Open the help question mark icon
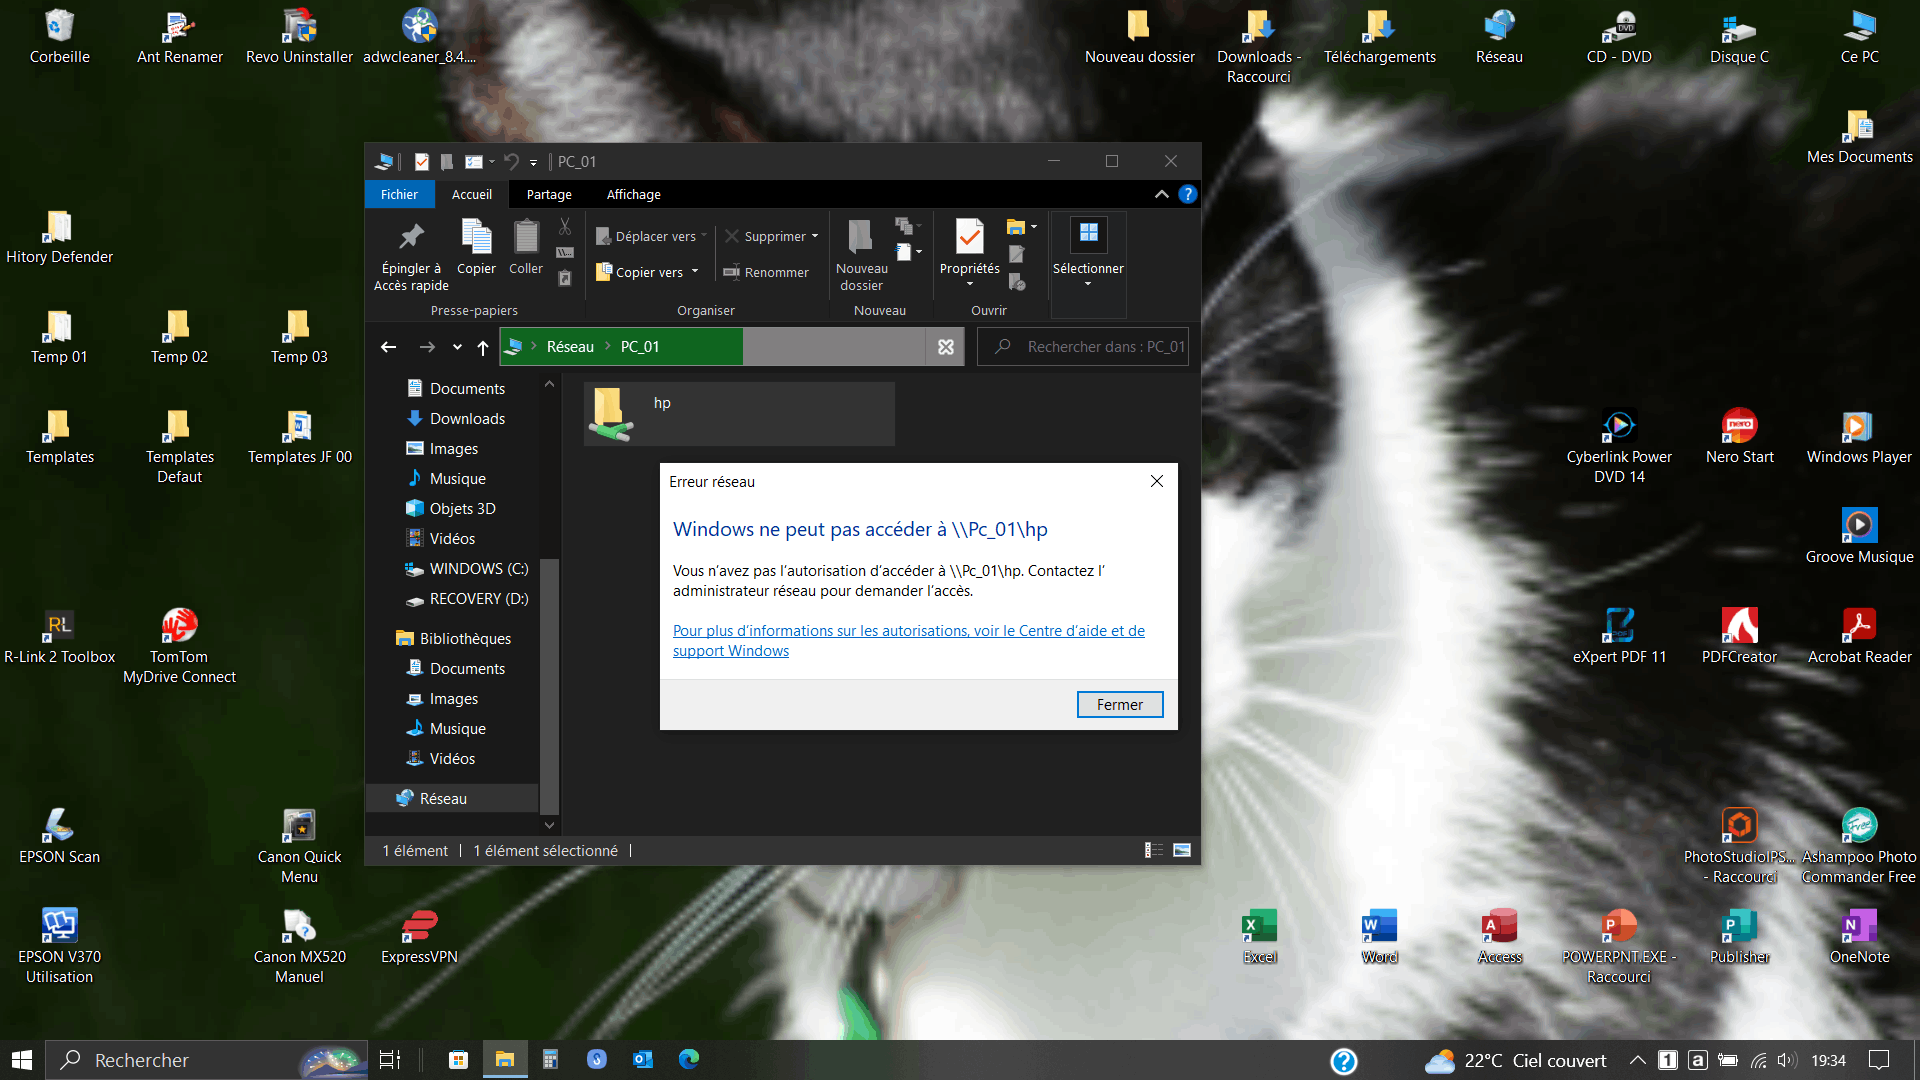The height and width of the screenshot is (1080, 1920). click(x=1187, y=194)
